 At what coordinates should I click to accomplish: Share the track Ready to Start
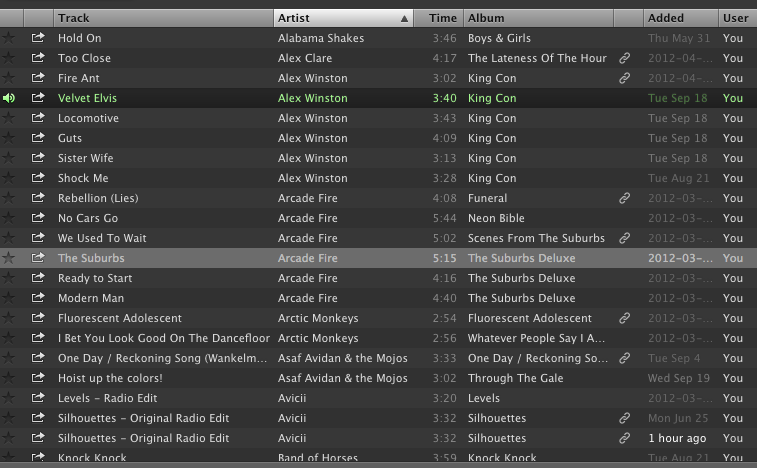pyautogui.click(x=38, y=277)
